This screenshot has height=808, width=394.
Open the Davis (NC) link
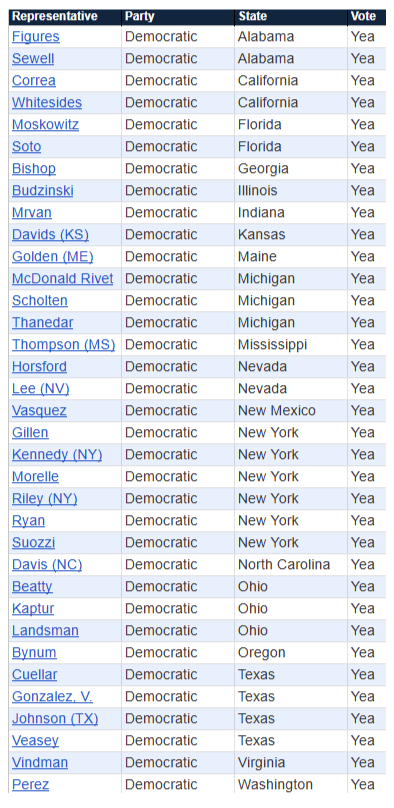click(47, 565)
